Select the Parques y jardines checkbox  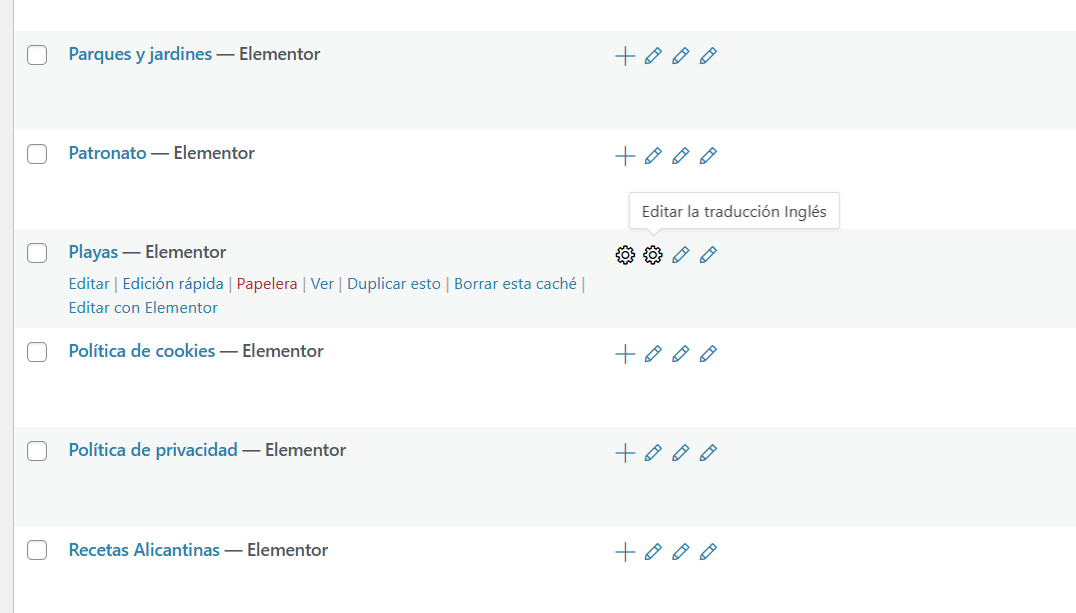pos(37,55)
